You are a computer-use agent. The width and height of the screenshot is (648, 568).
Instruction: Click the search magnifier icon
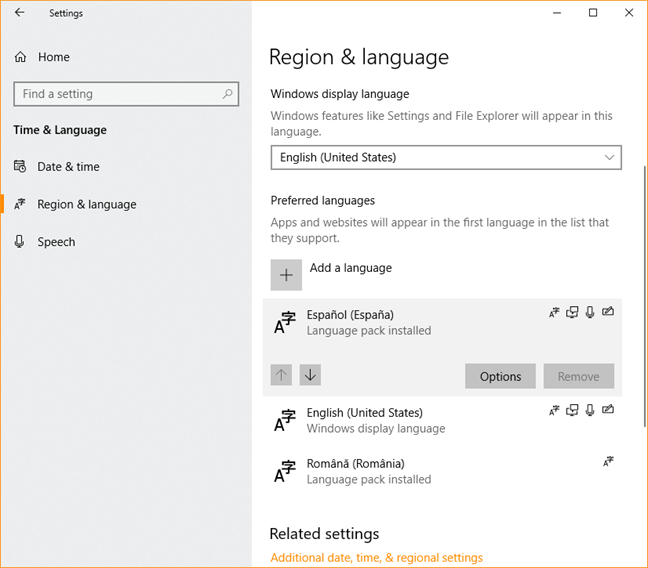tap(227, 94)
